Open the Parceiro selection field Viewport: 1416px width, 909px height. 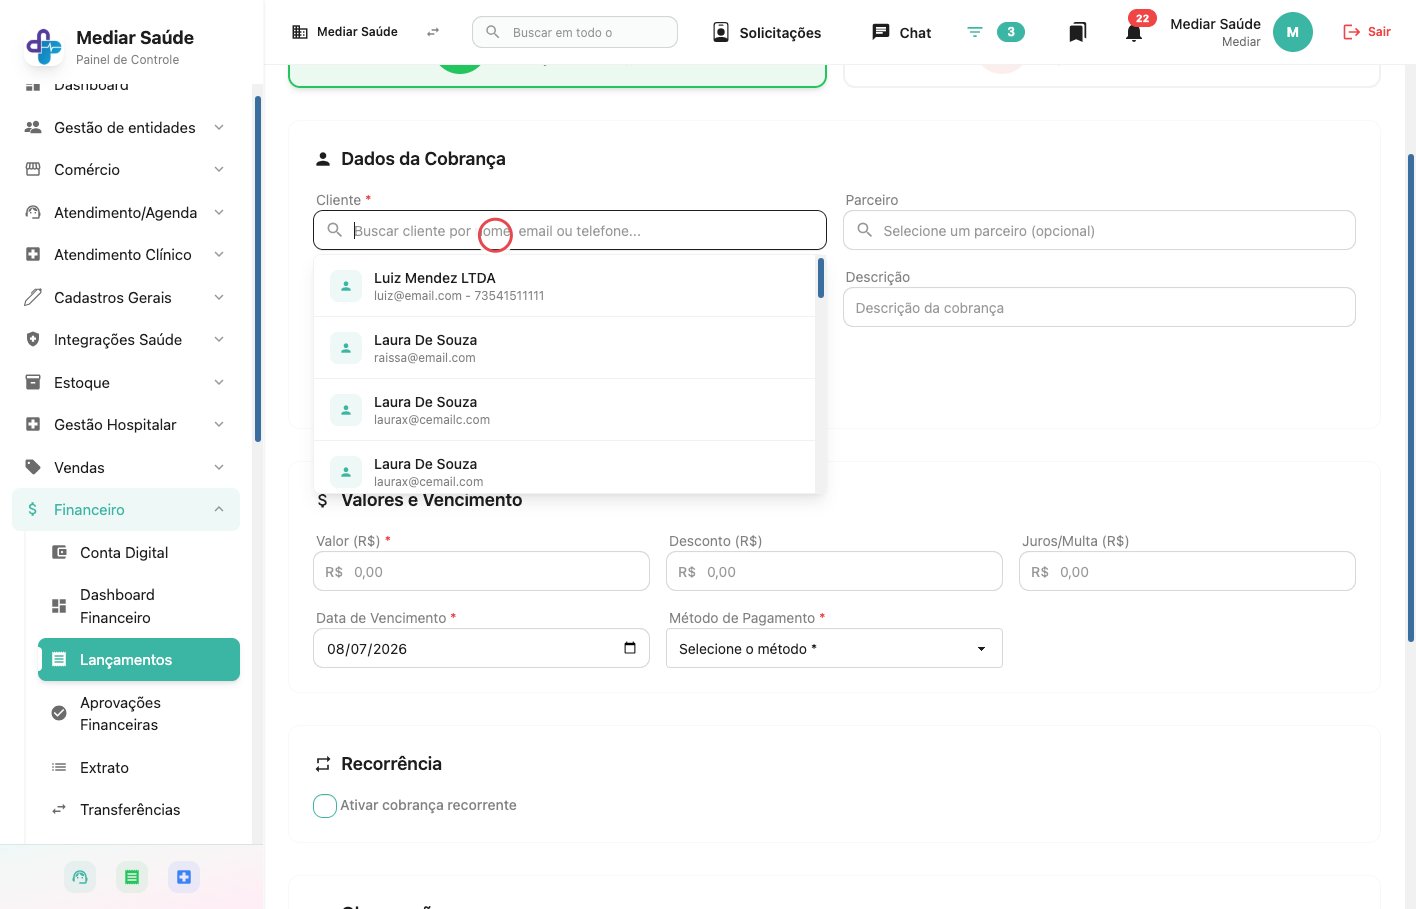(1099, 230)
